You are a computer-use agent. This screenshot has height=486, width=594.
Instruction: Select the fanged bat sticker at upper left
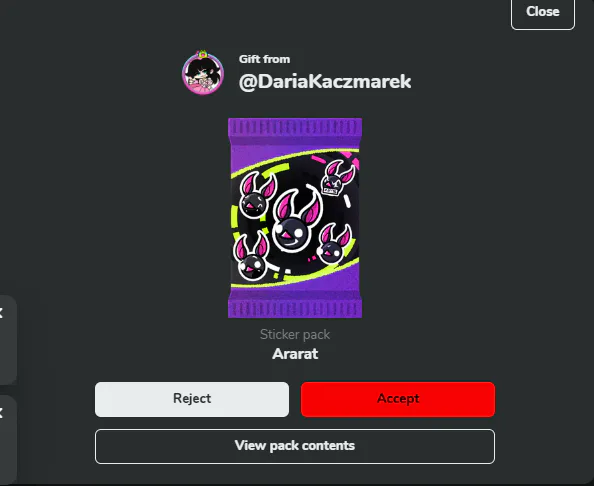(256, 195)
